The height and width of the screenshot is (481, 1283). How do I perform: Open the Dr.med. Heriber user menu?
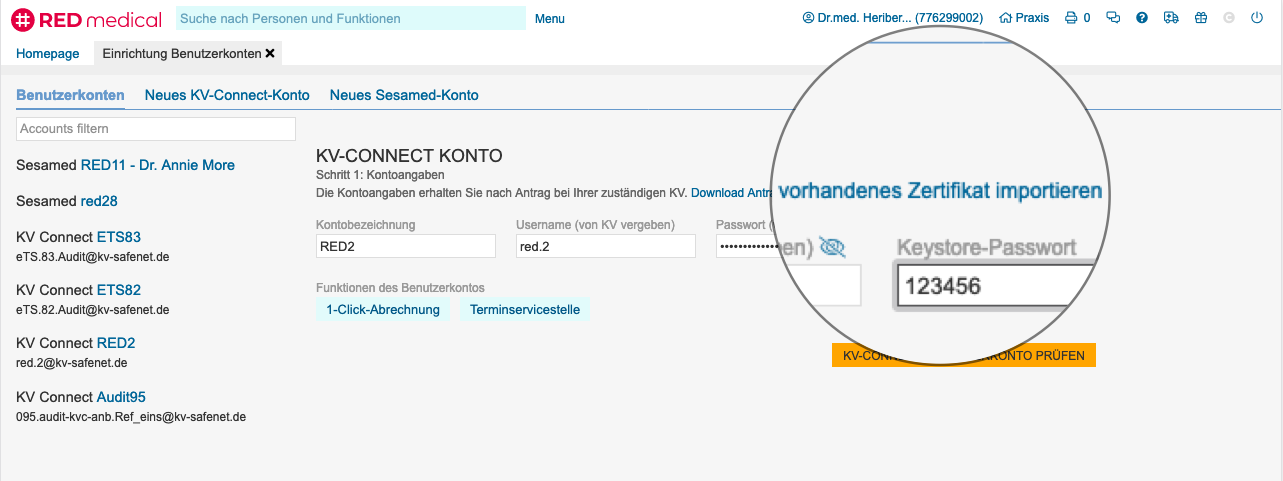(892, 18)
